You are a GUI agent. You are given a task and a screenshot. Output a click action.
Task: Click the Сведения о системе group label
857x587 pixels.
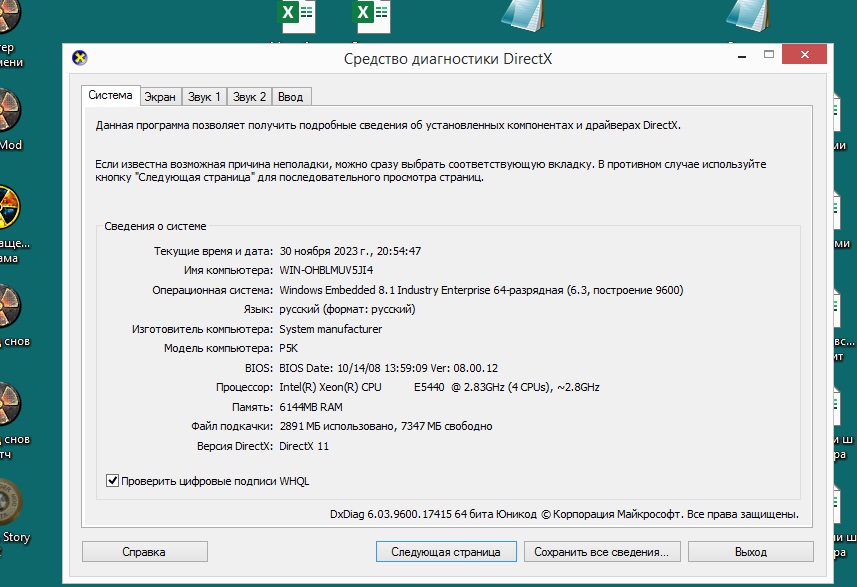[155, 226]
